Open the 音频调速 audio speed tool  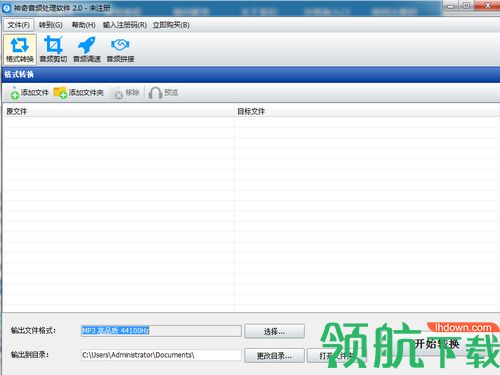pyautogui.click(x=87, y=49)
